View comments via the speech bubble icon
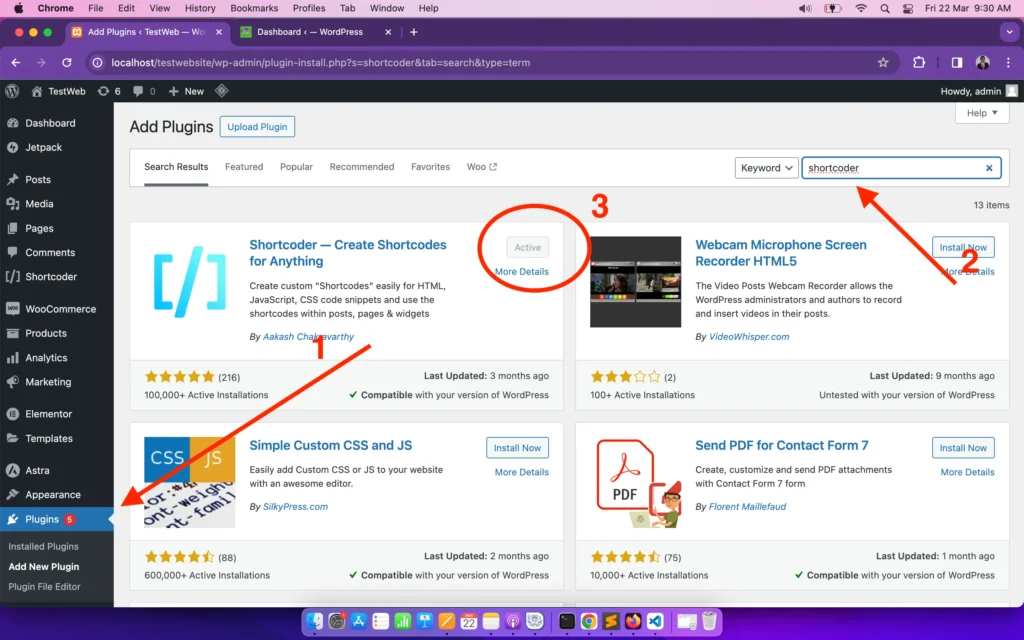Image resolution: width=1024 pixels, height=640 pixels. pos(144,91)
